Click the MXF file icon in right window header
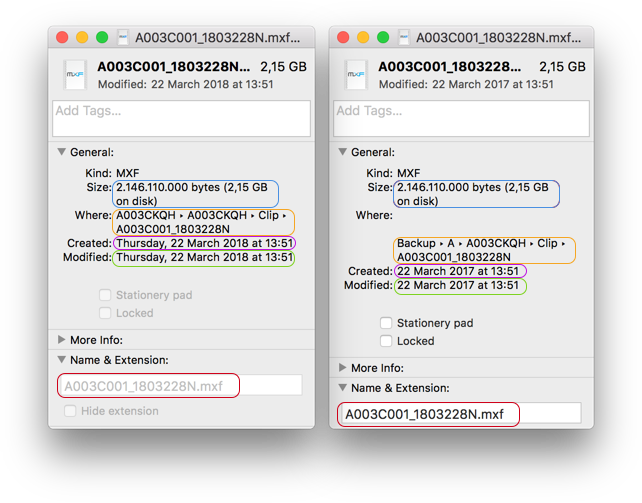Screen dimensions: 642x503 (x=356, y=74)
